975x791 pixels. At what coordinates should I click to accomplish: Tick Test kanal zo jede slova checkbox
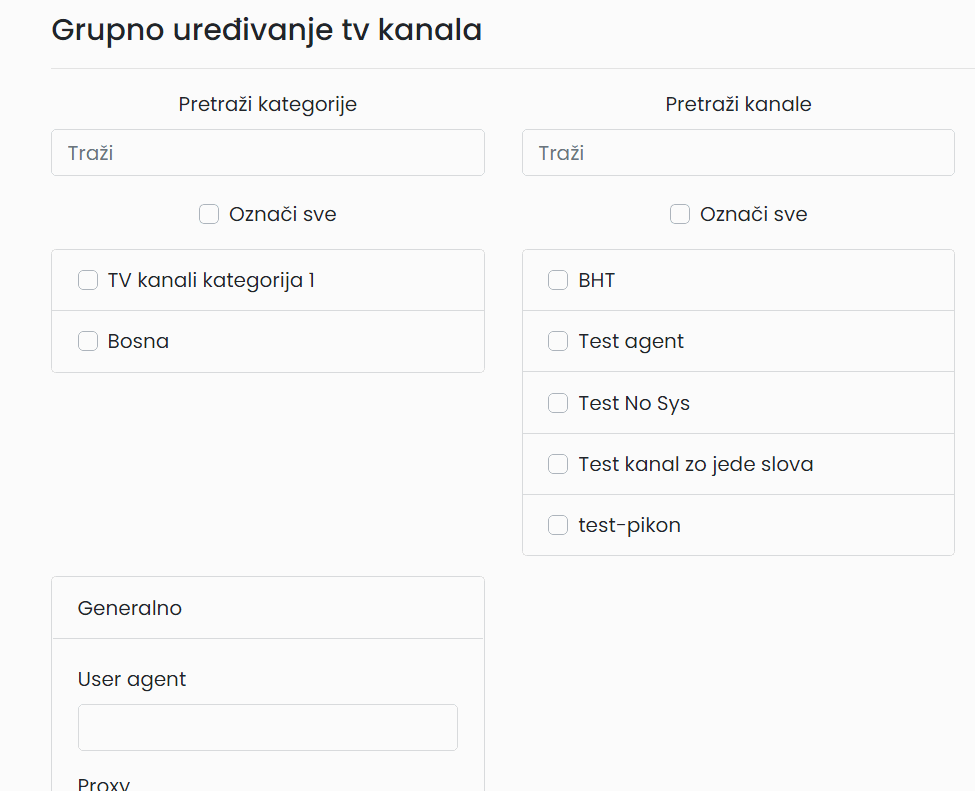[558, 464]
